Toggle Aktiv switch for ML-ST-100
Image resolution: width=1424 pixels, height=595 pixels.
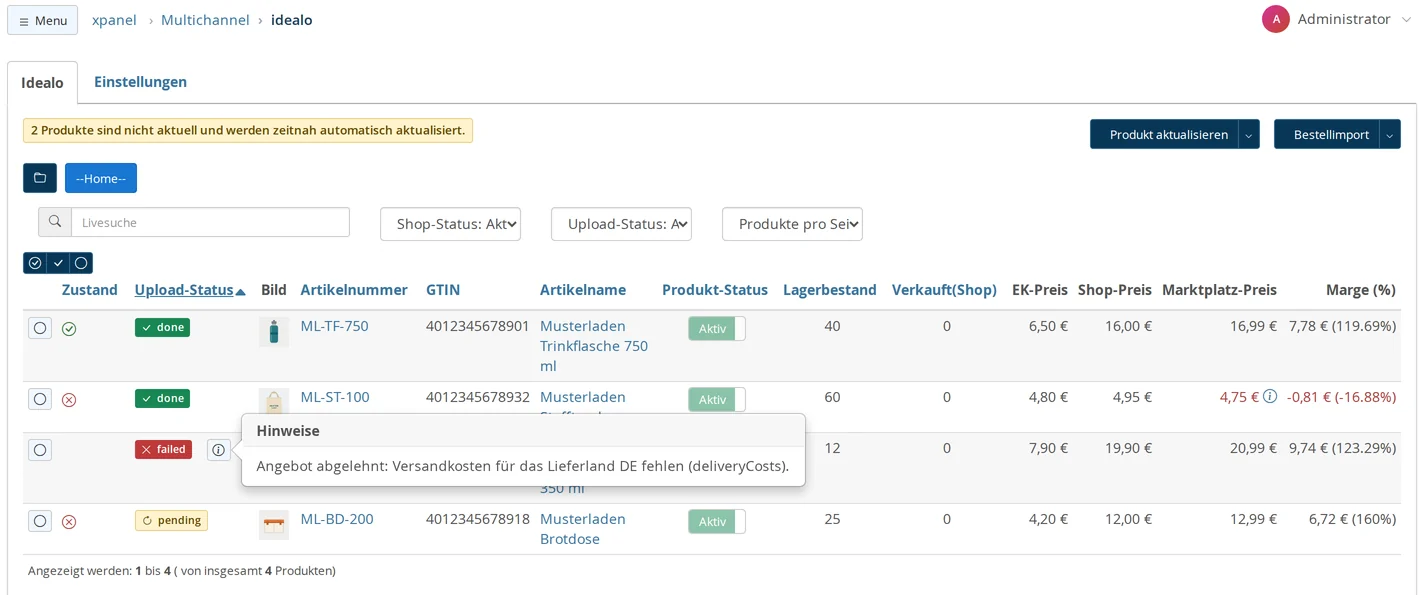pyautogui.click(x=717, y=400)
